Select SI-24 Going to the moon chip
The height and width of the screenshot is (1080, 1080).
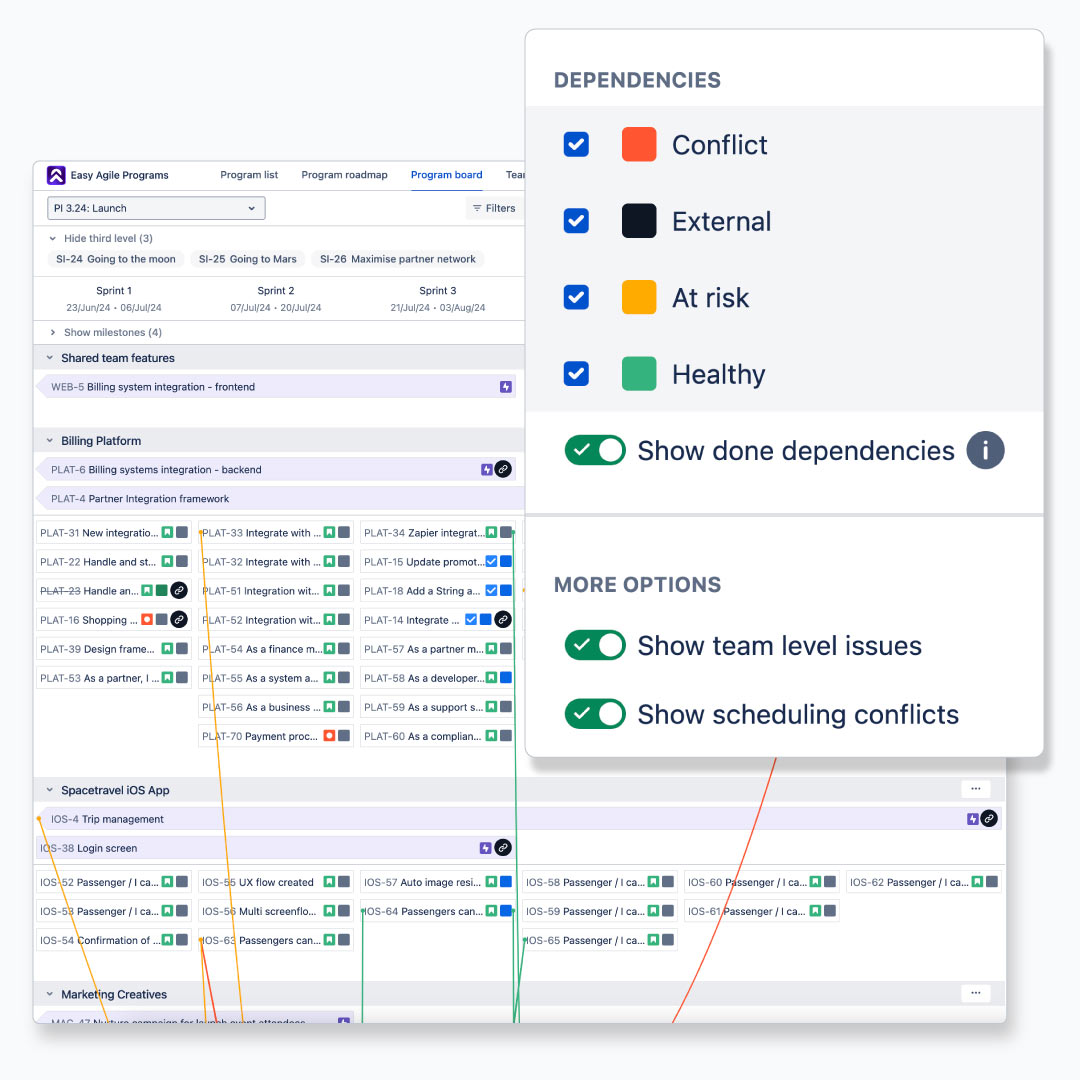click(116, 259)
